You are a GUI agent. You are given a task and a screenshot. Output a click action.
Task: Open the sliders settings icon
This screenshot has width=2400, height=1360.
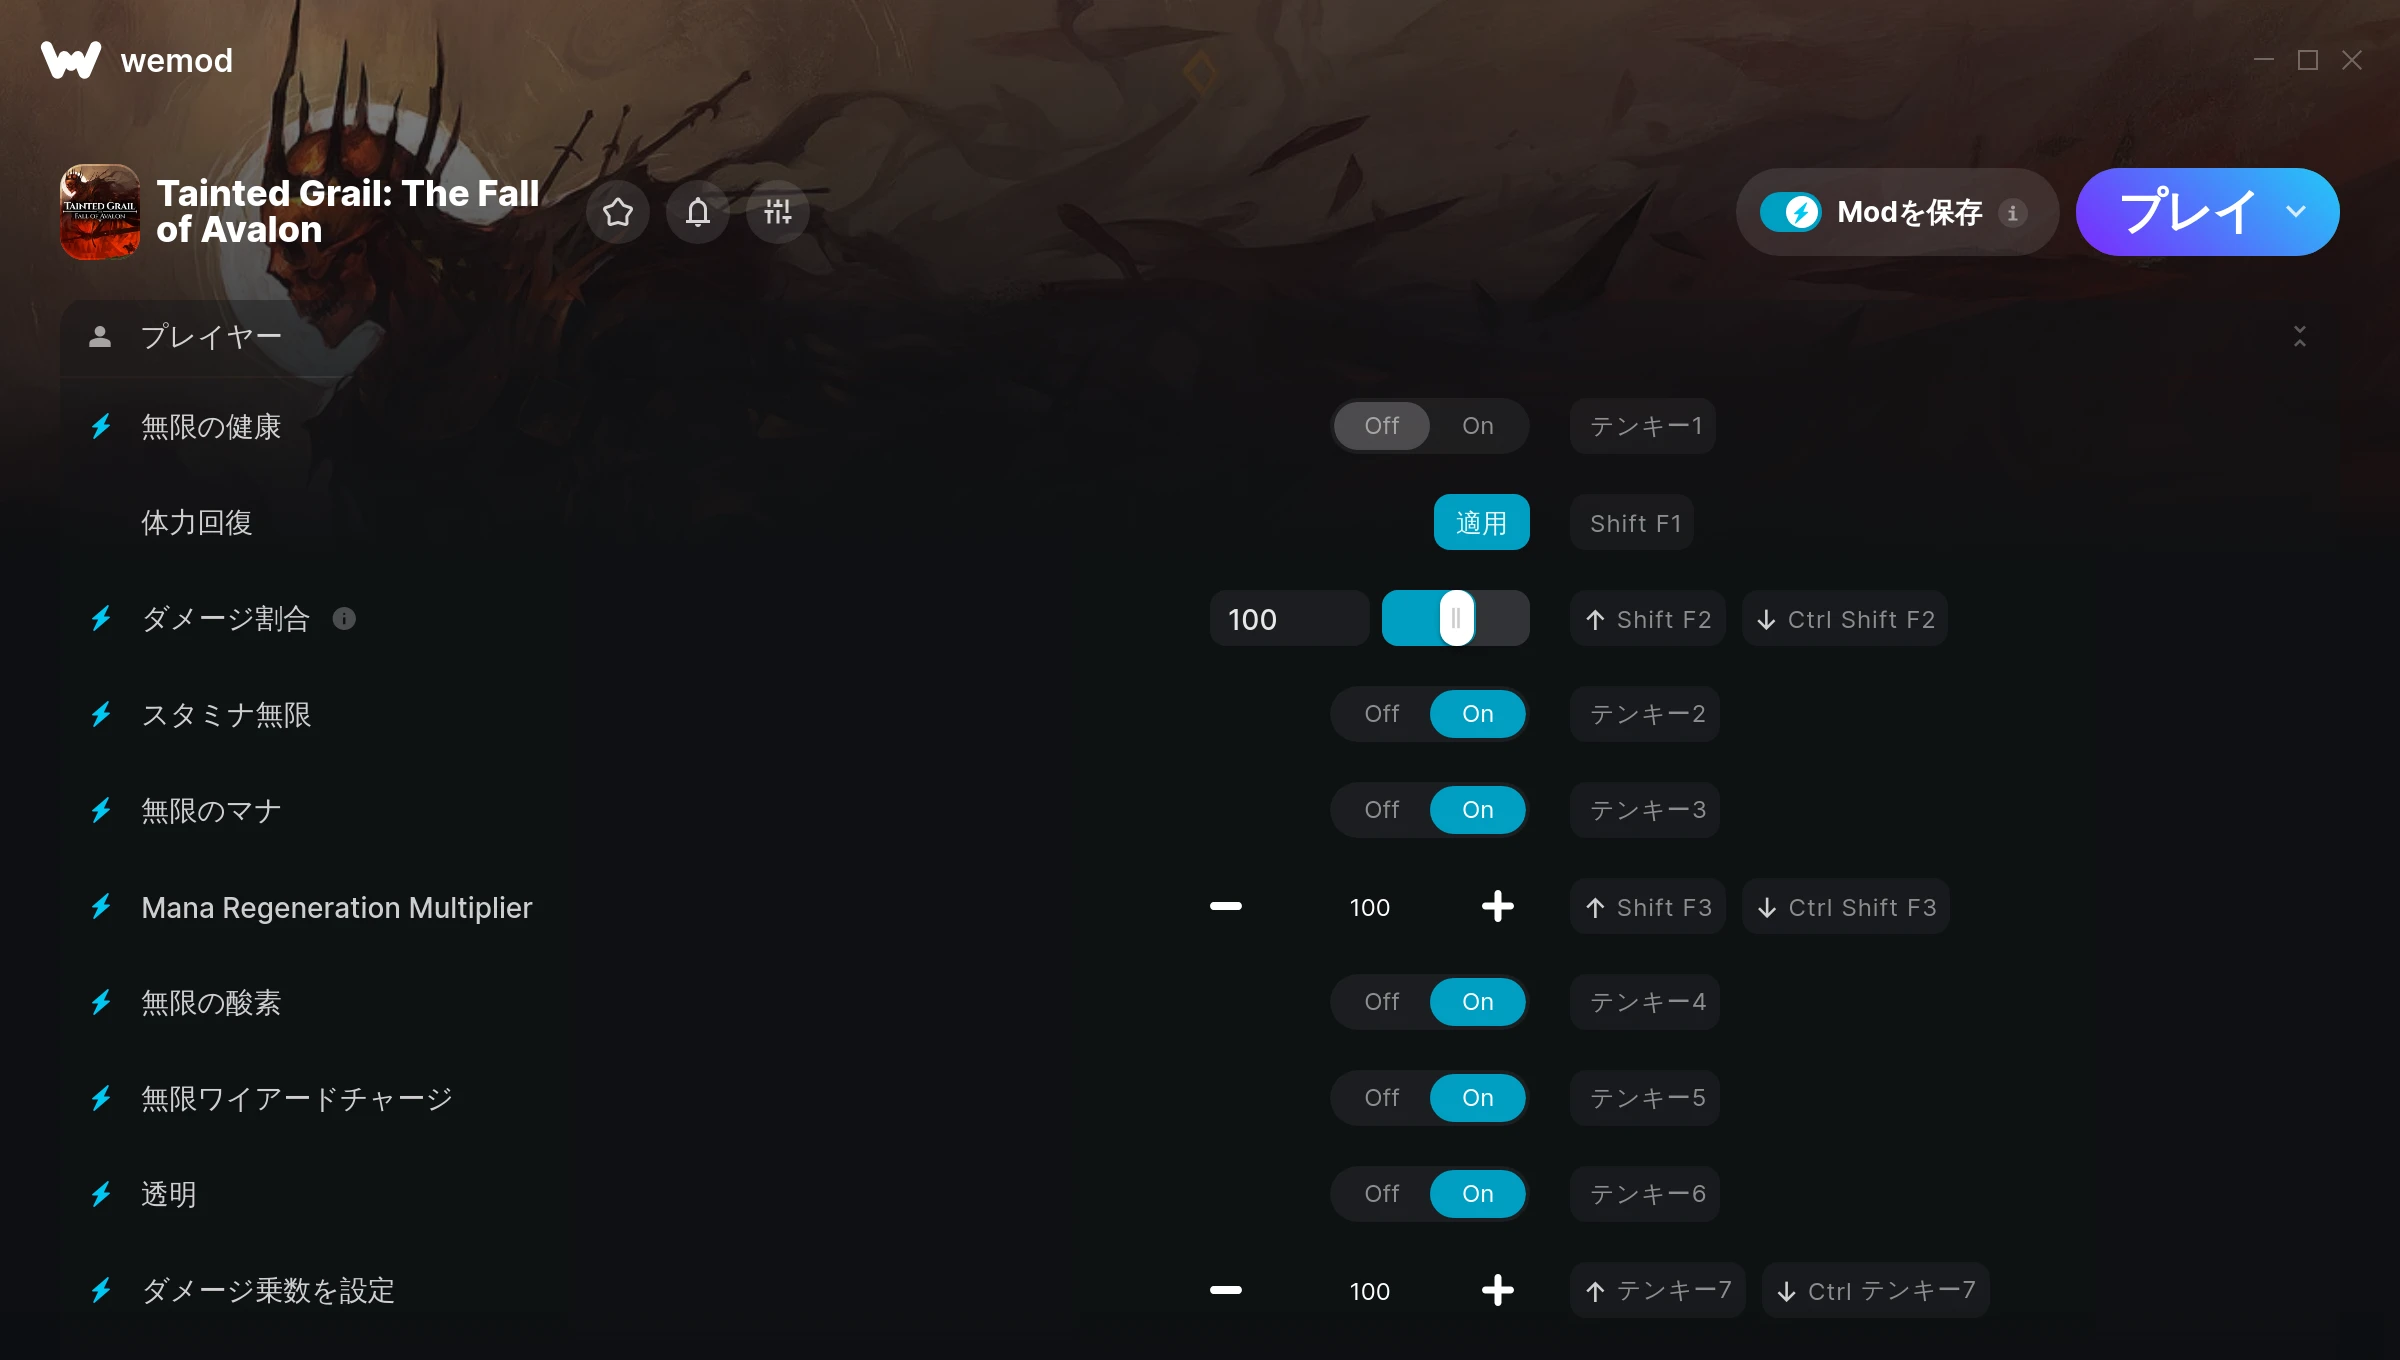(778, 212)
